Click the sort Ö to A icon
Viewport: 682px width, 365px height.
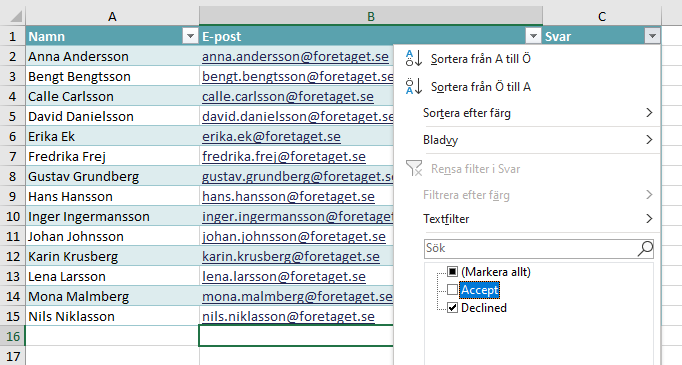coord(414,86)
